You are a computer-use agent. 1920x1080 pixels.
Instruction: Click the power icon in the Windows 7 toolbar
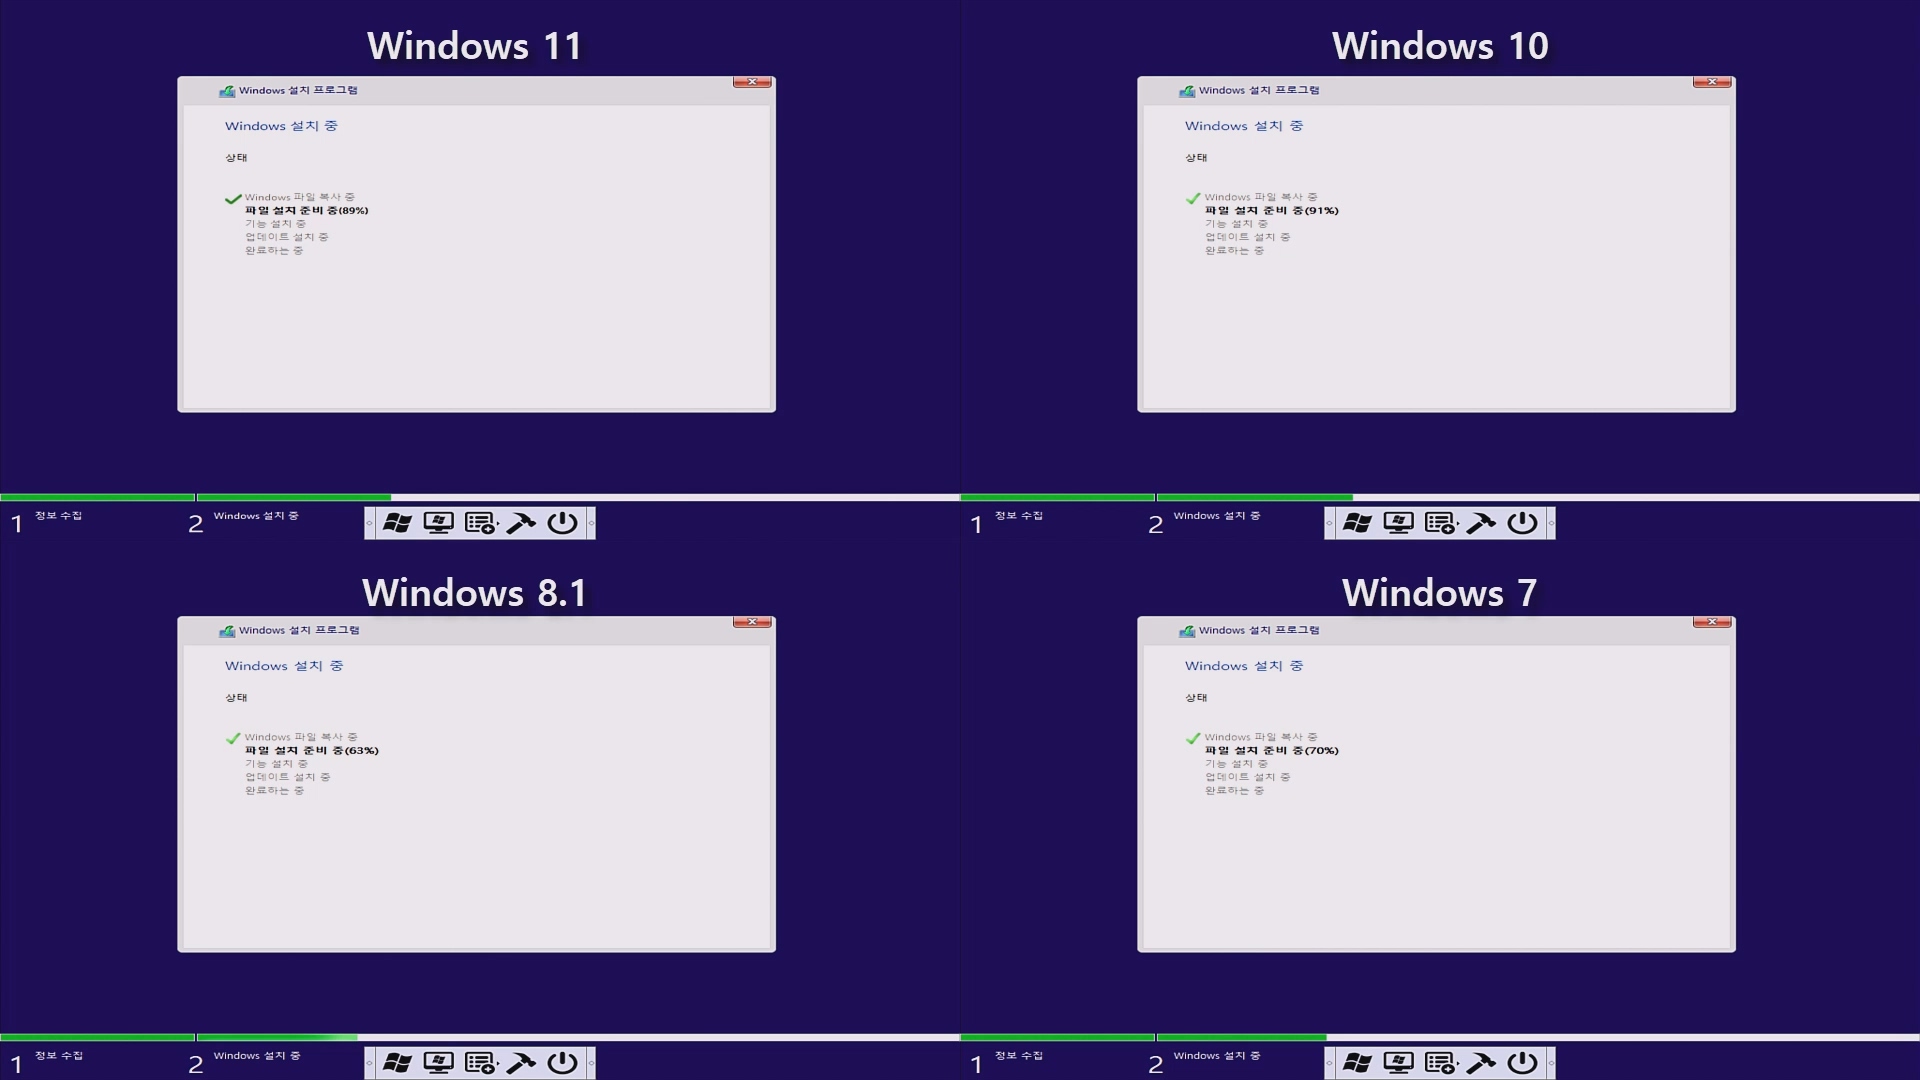[1522, 1063]
